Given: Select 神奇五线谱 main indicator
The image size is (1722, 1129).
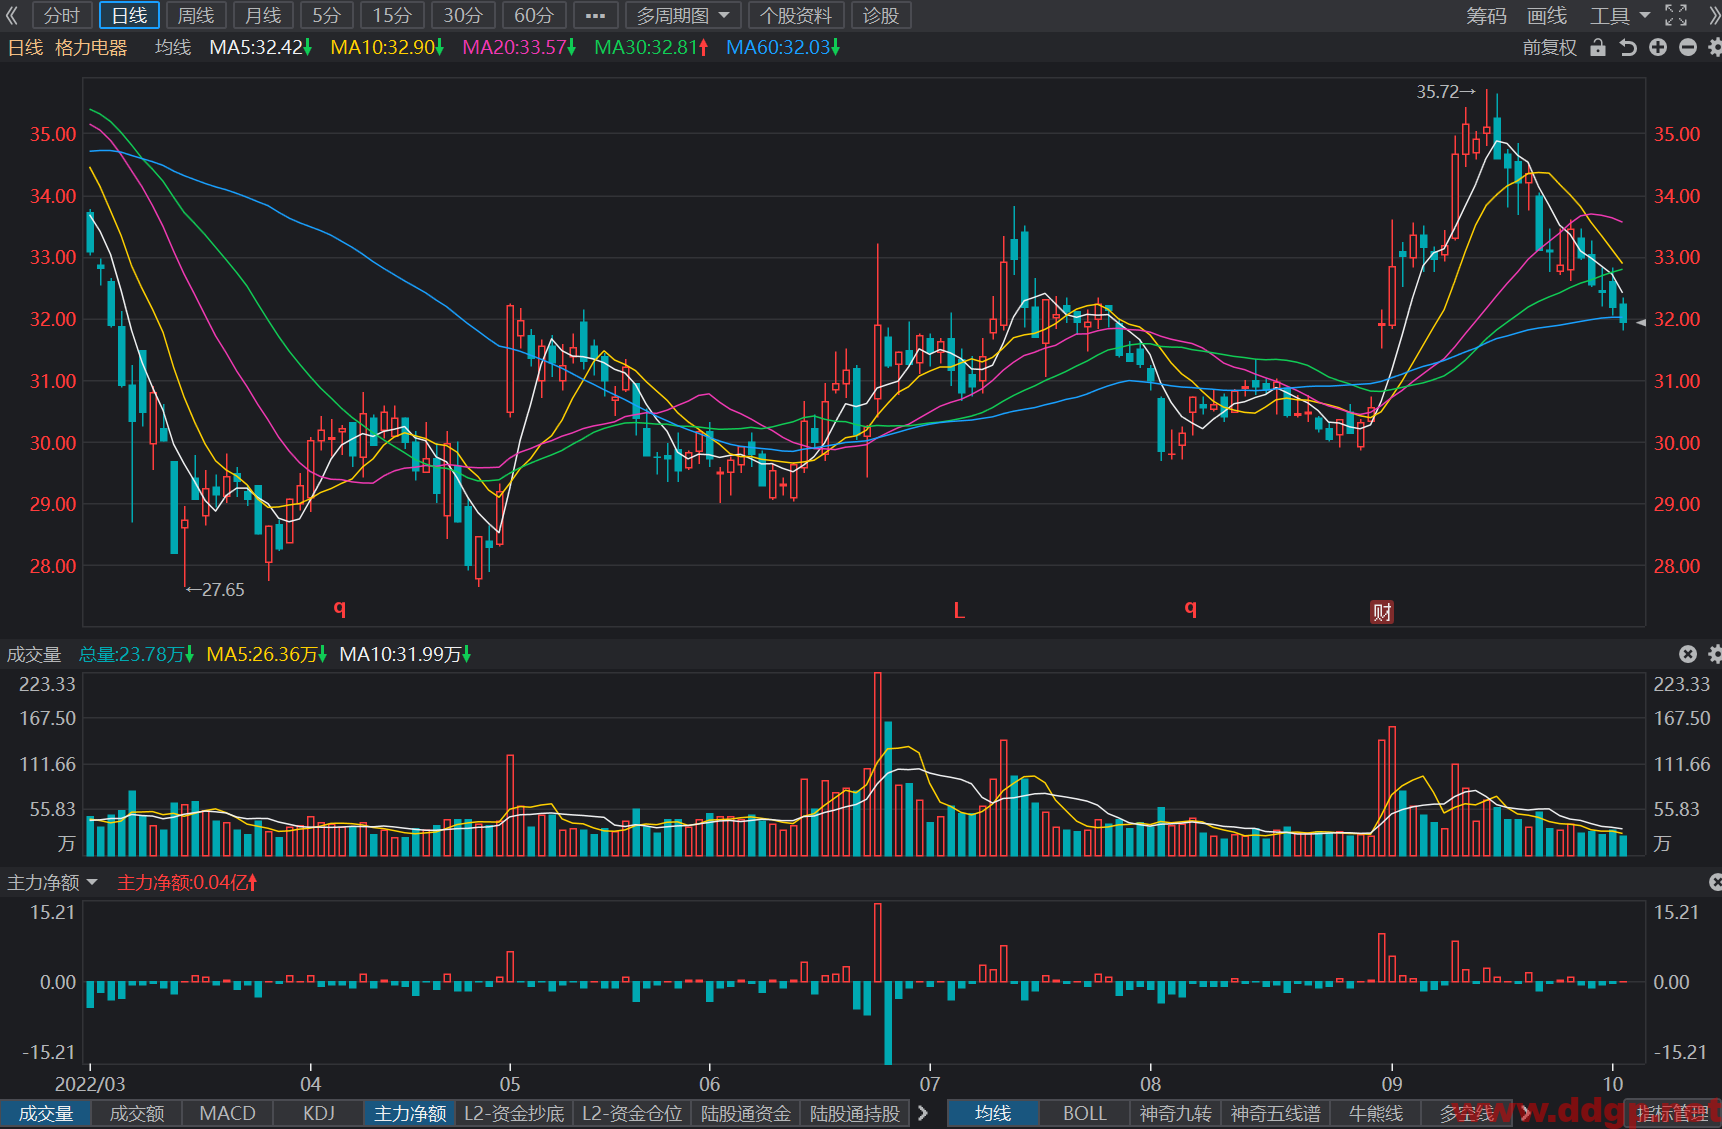Looking at the screenshot, I should pyautogui.click(x=1276, y=1113).
